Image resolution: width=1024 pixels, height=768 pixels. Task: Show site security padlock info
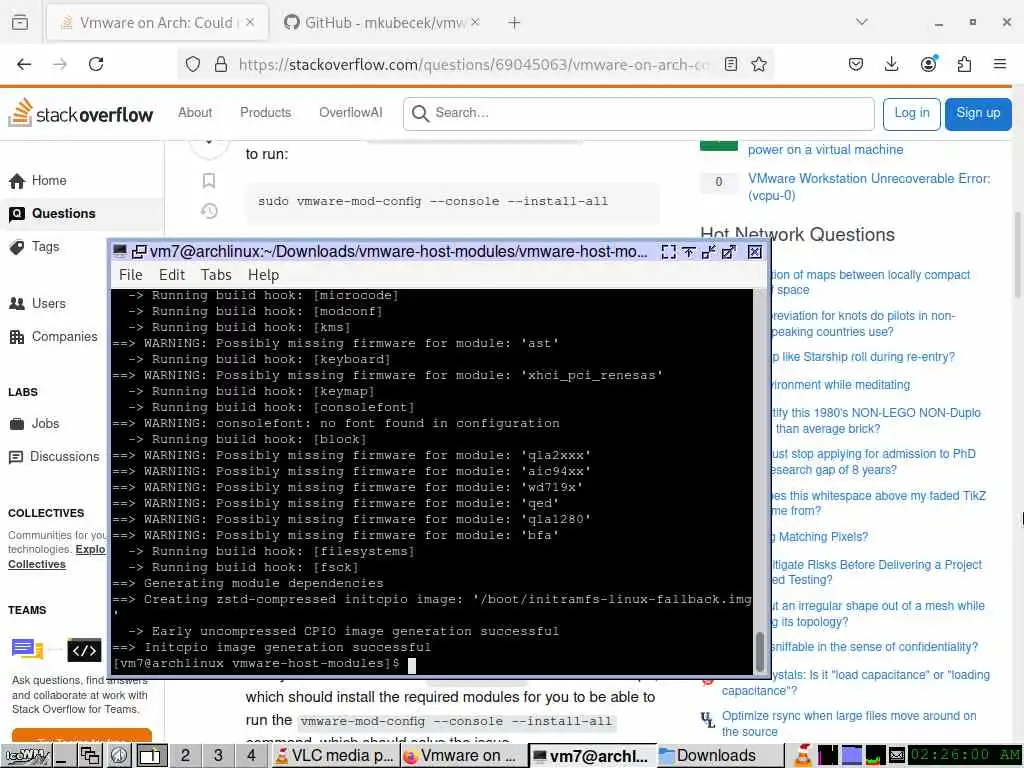click(x=221, y=64)
